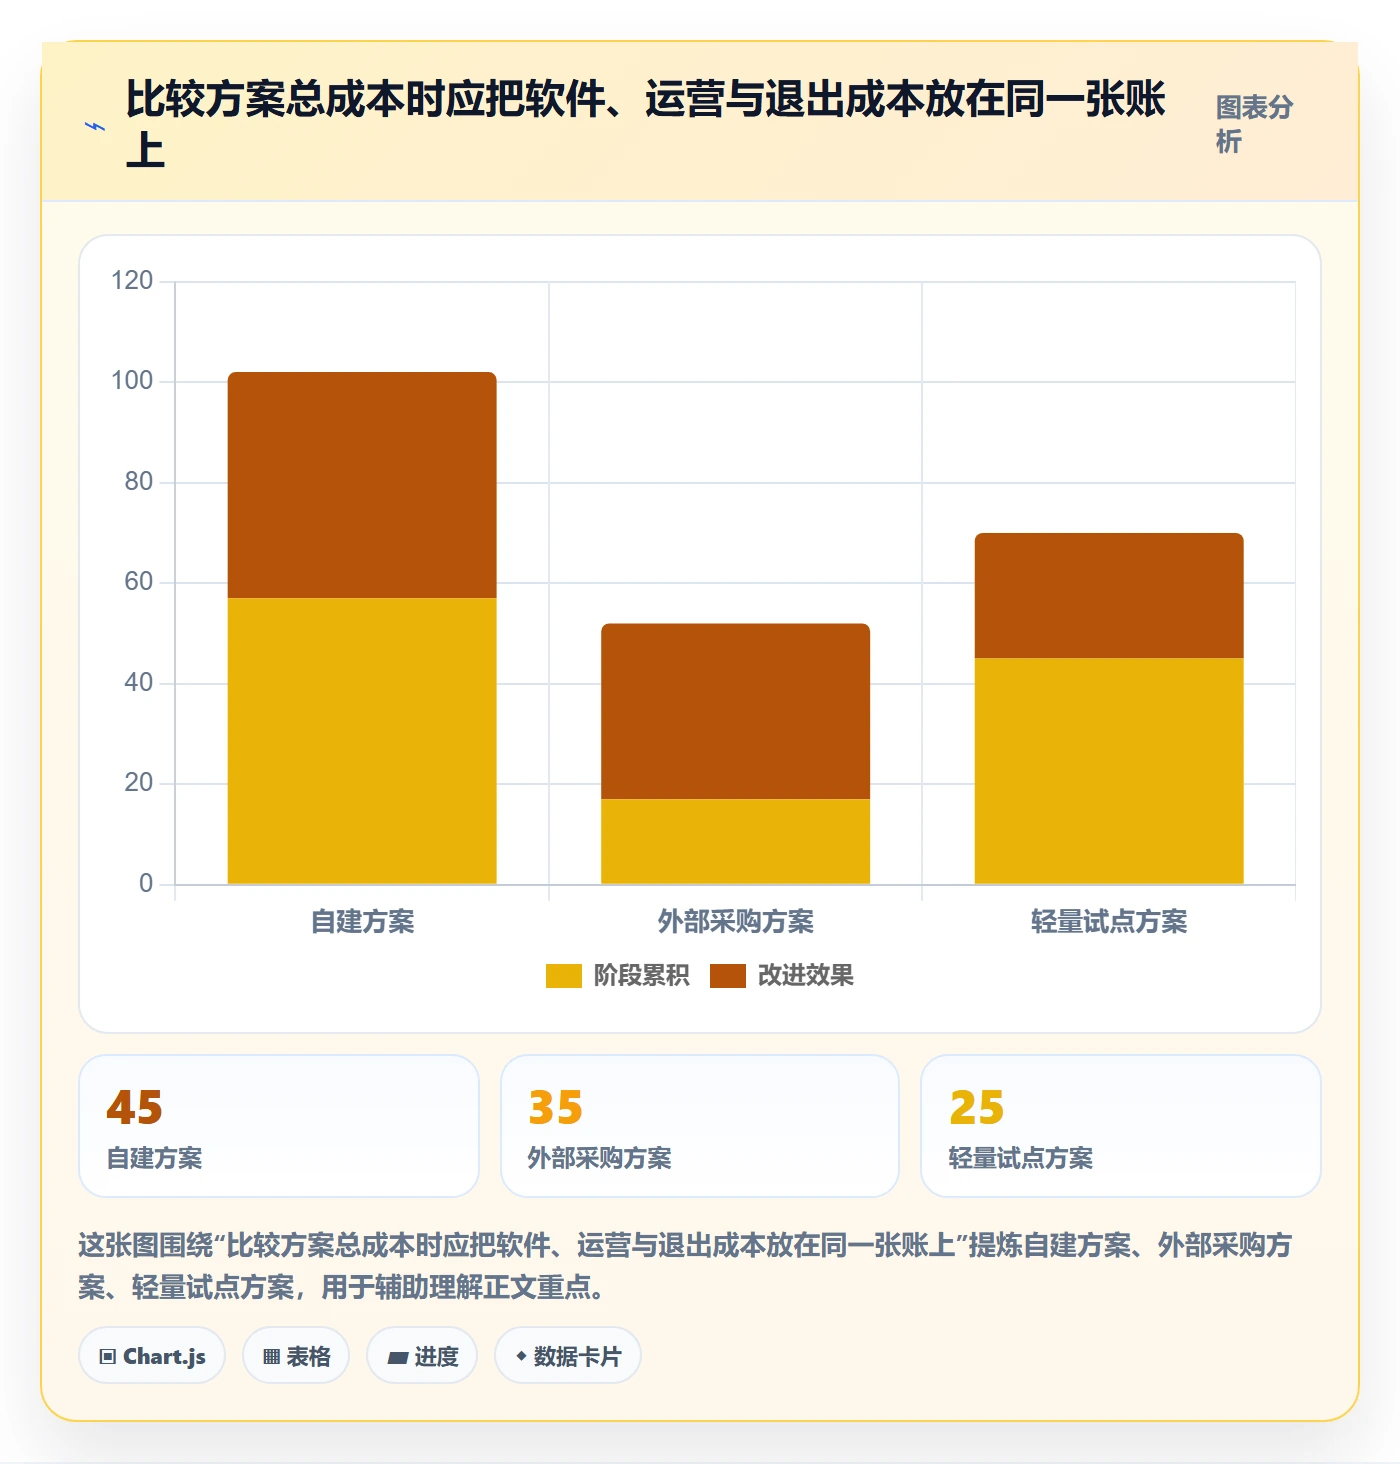Click the lightning icon beside the title

pyautogui.click(x=95, y=126)
